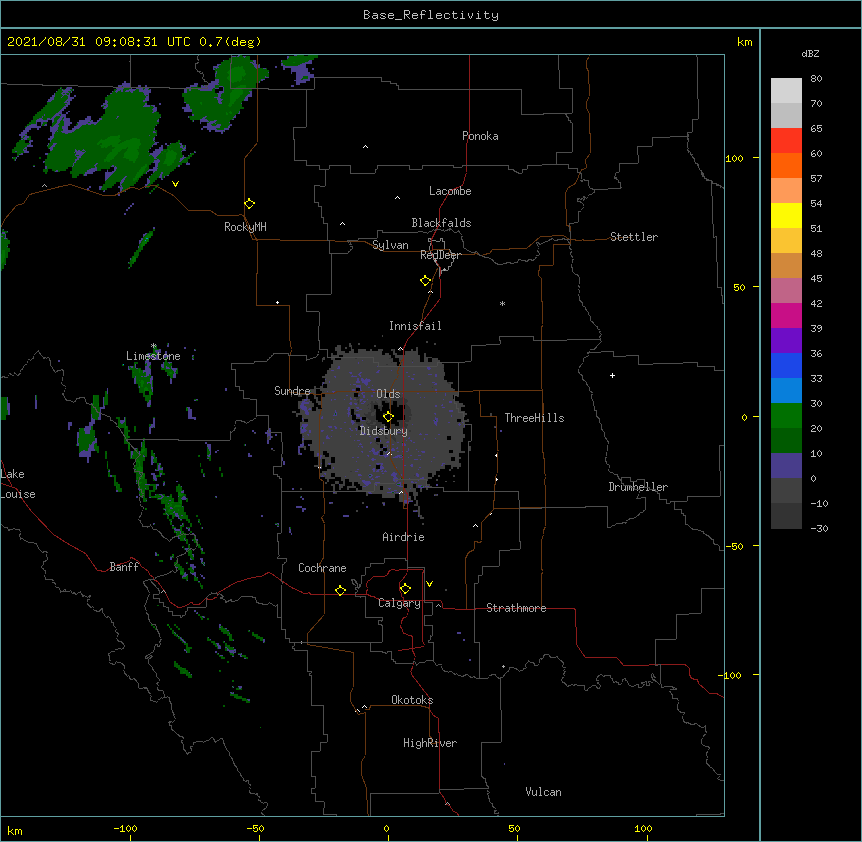Click the yellow diamond marker above RockyMH
Viewport: 862px width, 842px height.
click(x=249, y=204)
